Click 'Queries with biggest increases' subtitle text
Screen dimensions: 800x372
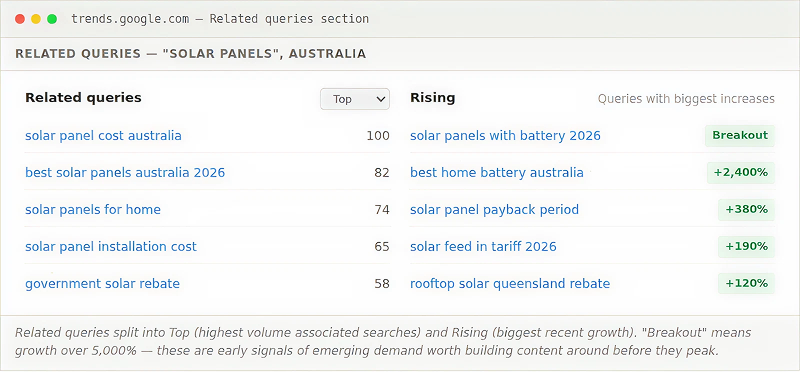tap(686, 98)
